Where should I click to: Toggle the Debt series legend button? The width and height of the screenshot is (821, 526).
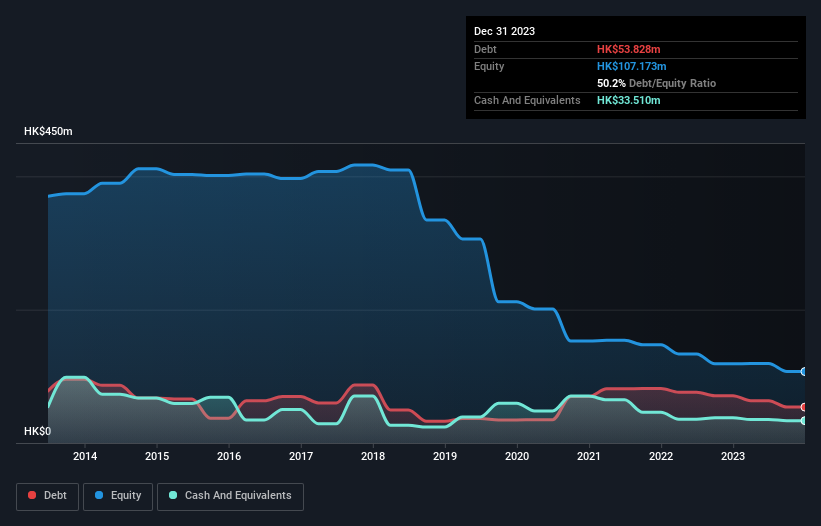(48, 496)
